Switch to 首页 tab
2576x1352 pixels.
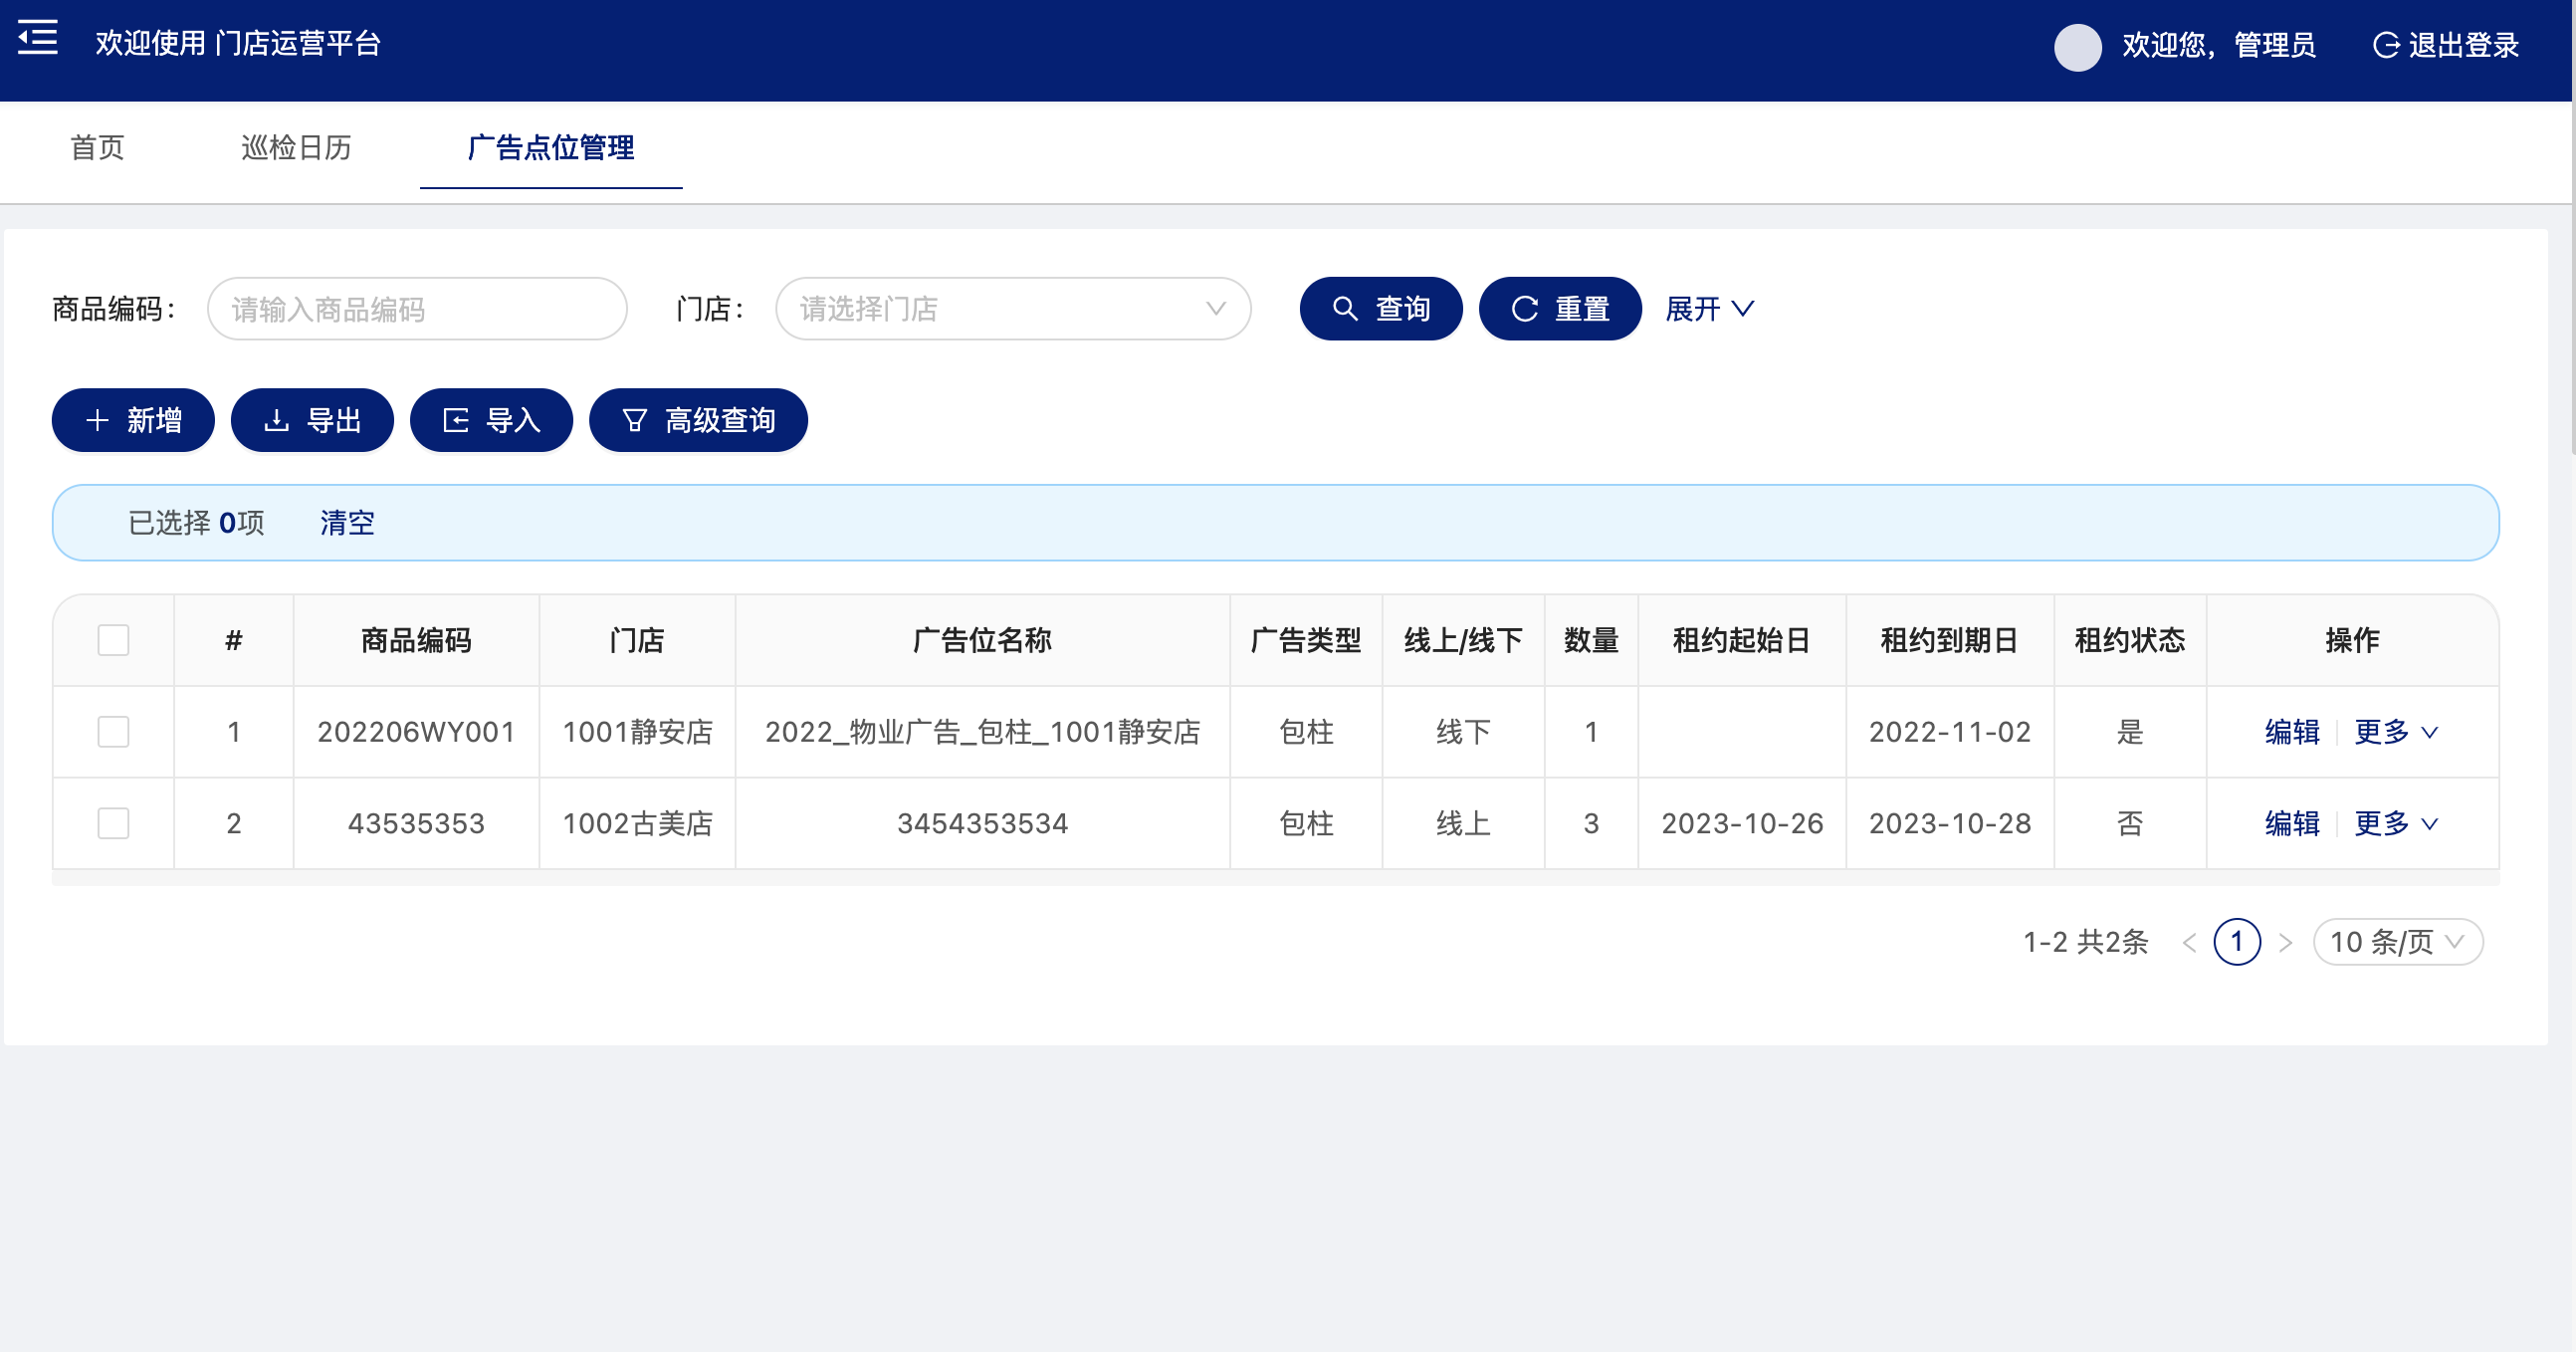(97, 148)
